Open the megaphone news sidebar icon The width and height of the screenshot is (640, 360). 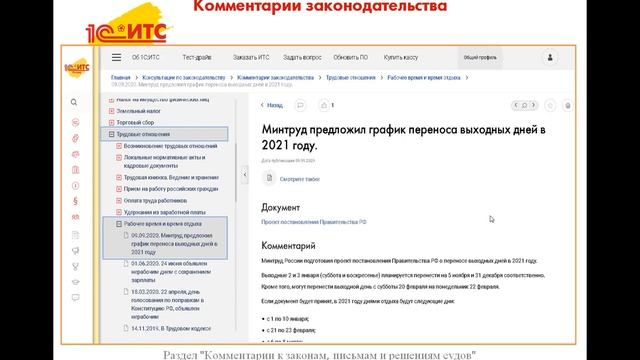[x=76, y=251]
